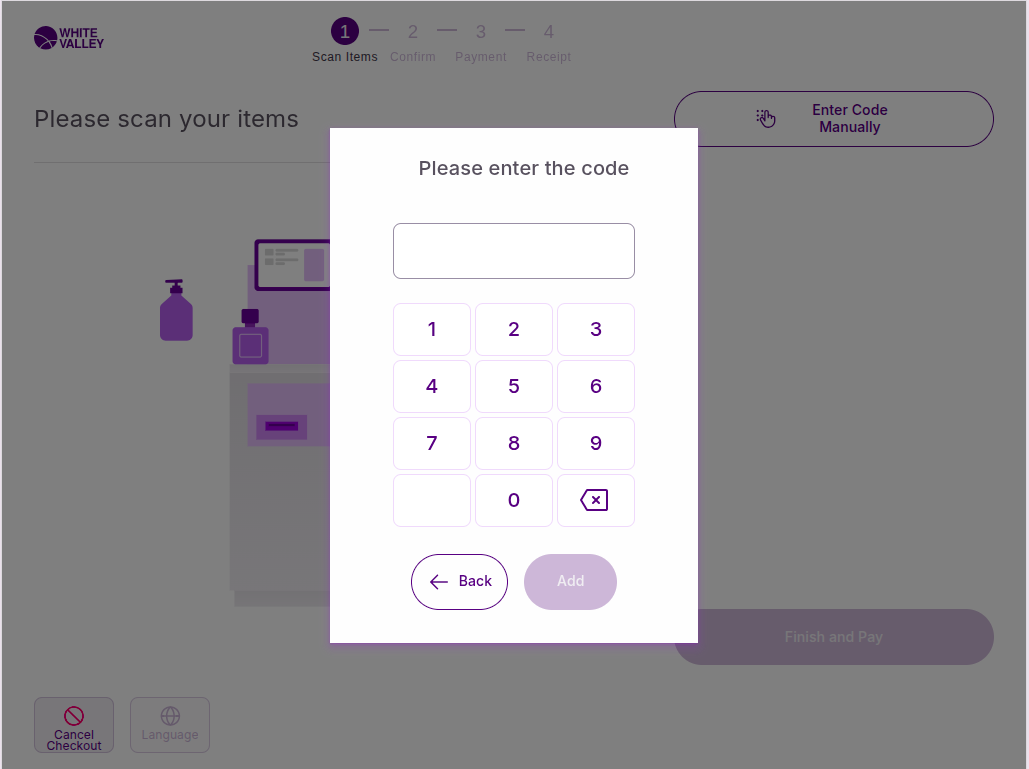
Task: Click the Cancel Checkout prohibition icon
Action: 74,715
